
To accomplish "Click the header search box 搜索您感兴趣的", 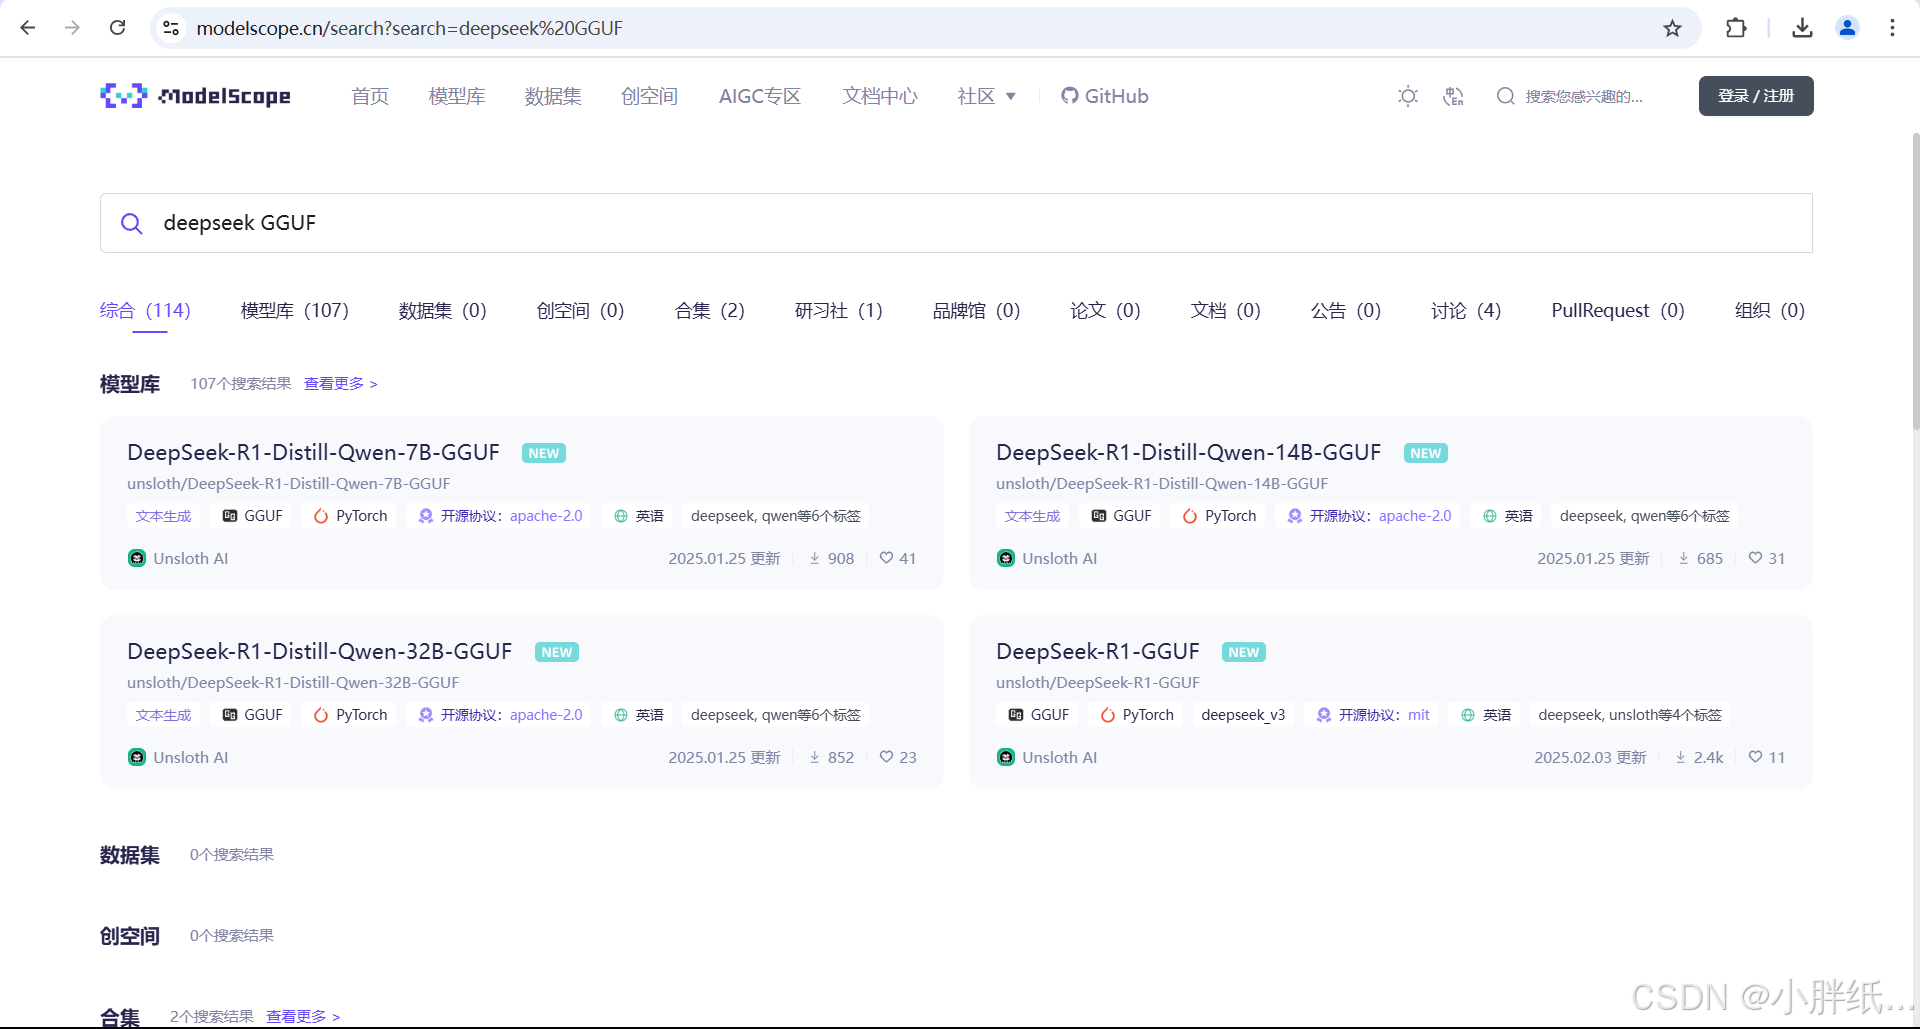I will (1585, 96).
